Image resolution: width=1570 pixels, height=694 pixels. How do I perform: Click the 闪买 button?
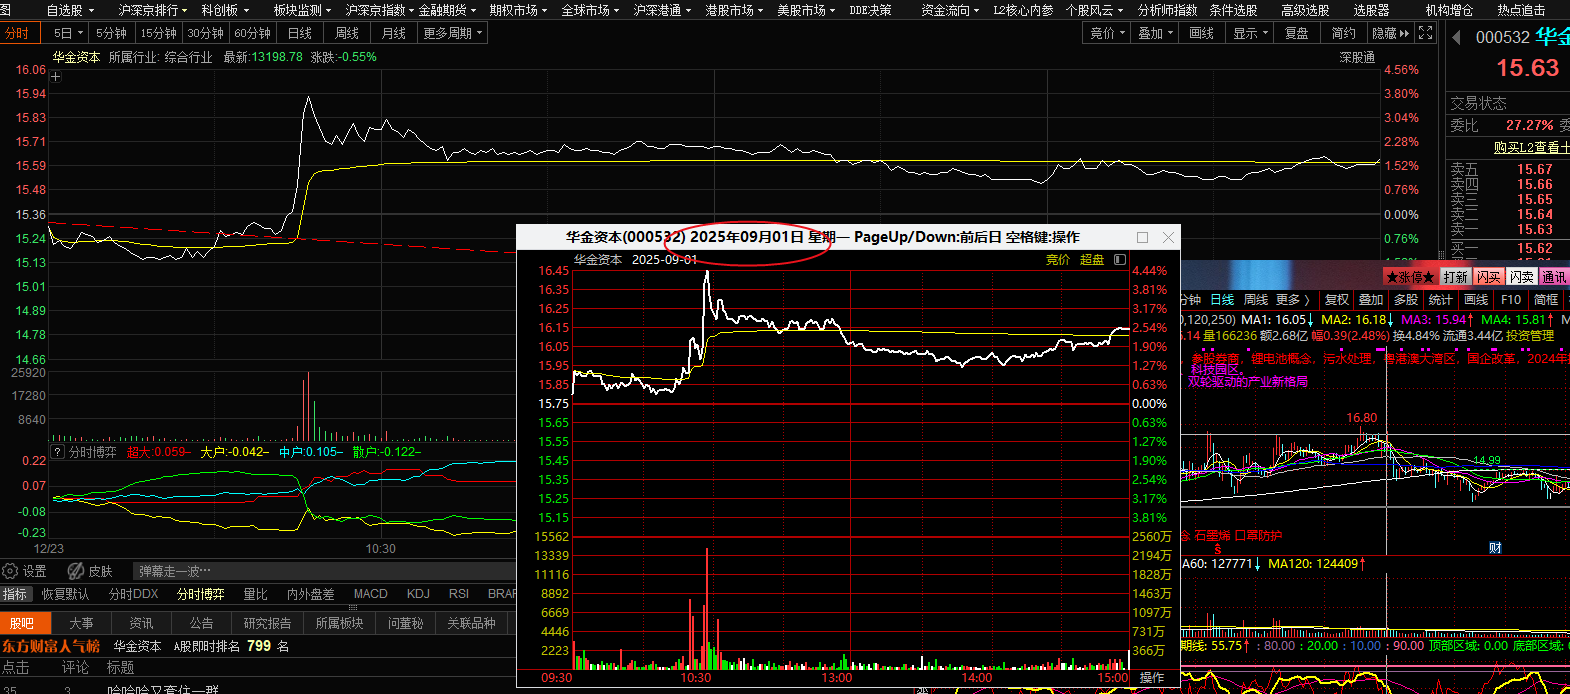coord(1489,277)
